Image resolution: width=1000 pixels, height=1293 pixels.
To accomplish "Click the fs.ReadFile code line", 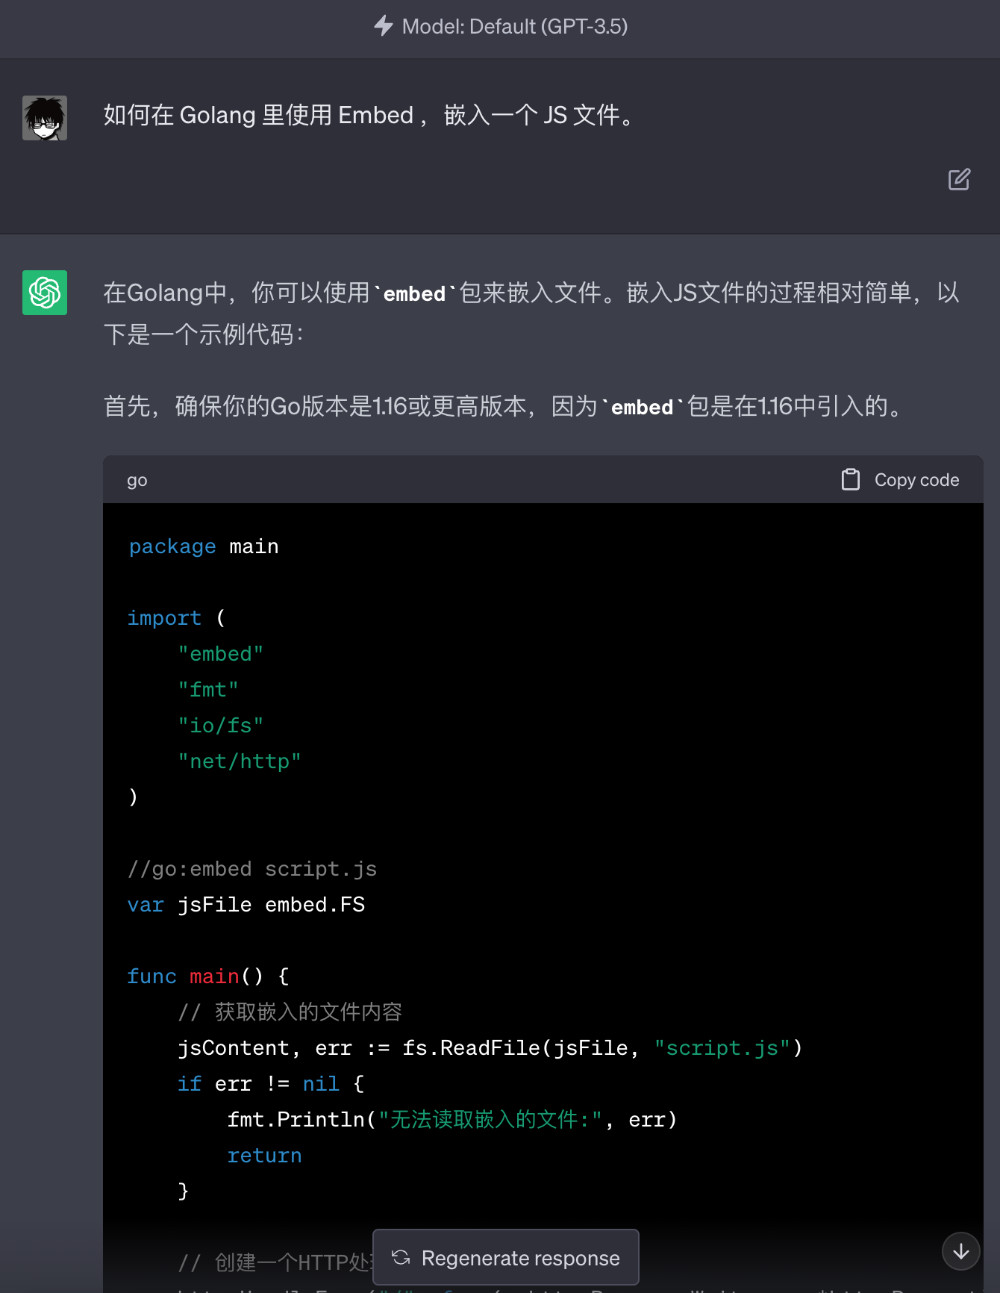I will 490,1048.
